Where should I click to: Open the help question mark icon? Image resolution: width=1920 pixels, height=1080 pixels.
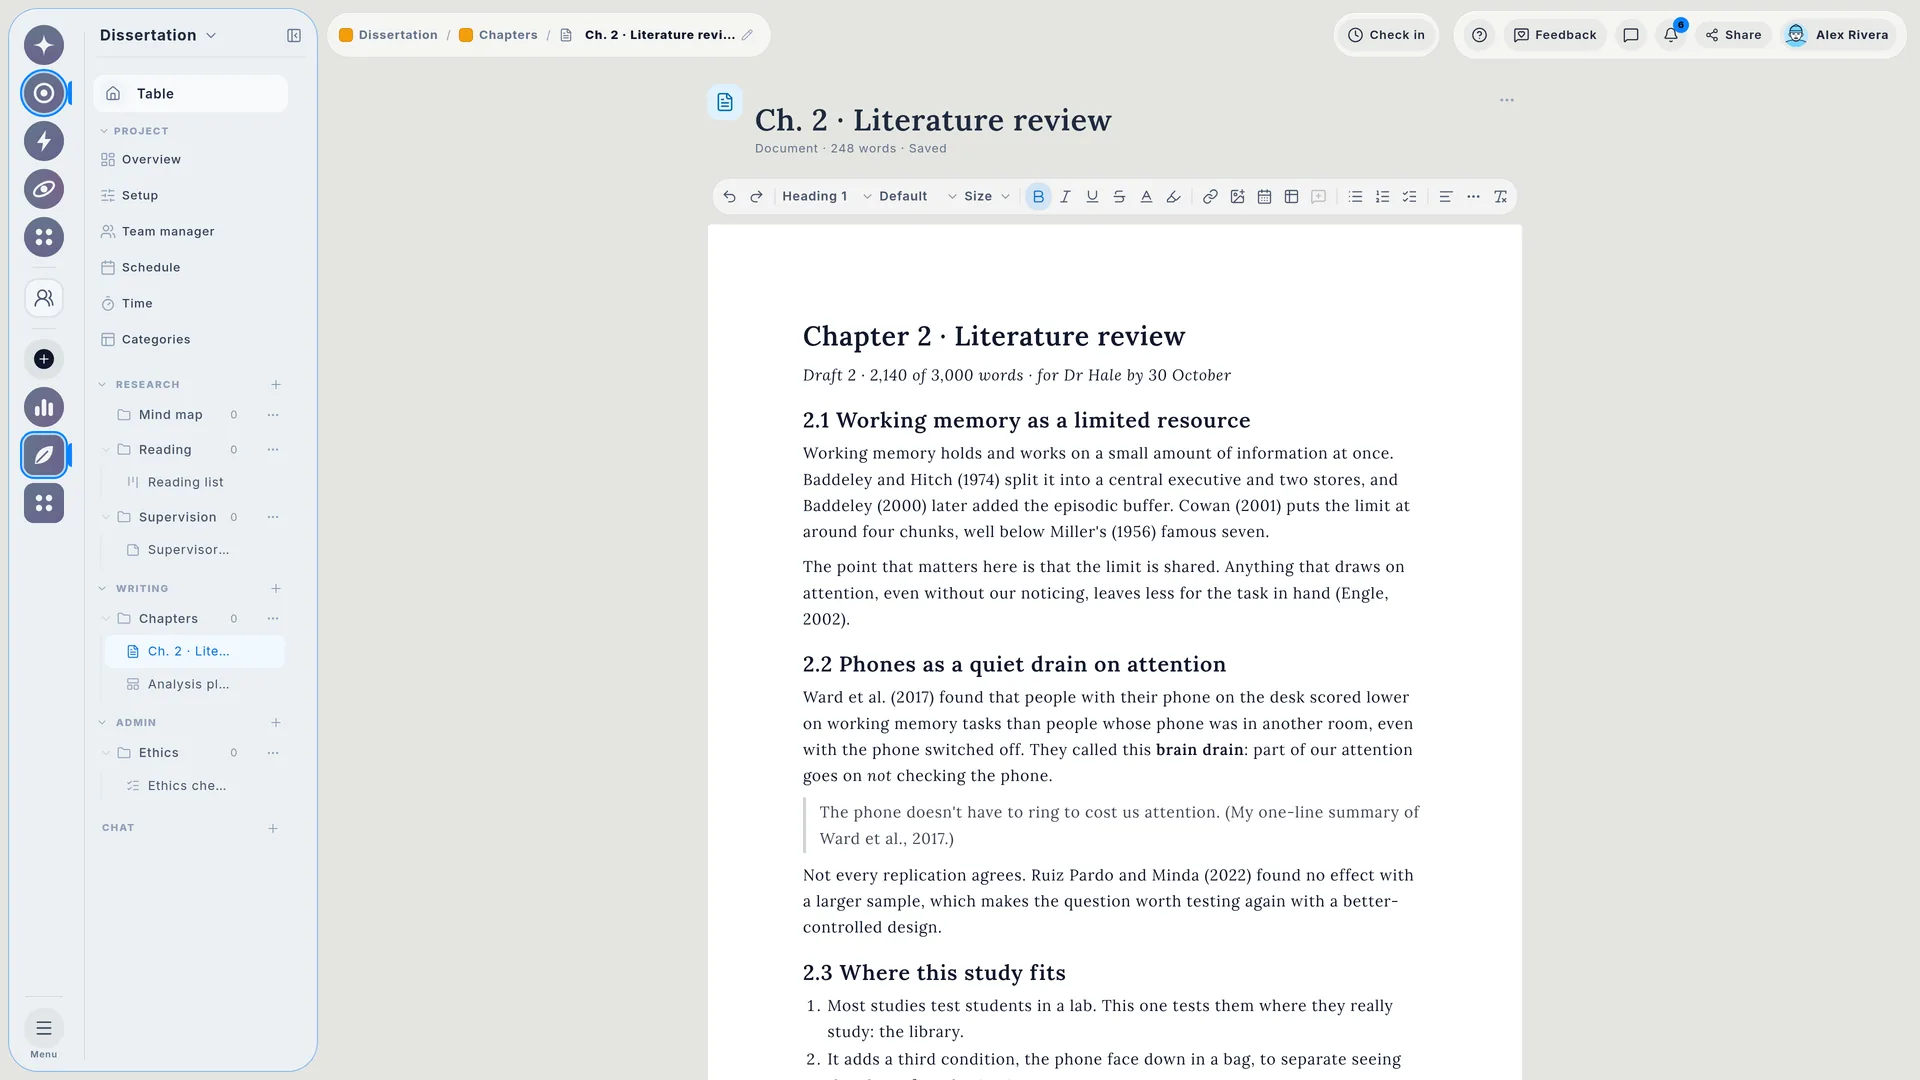(1480, 35)
